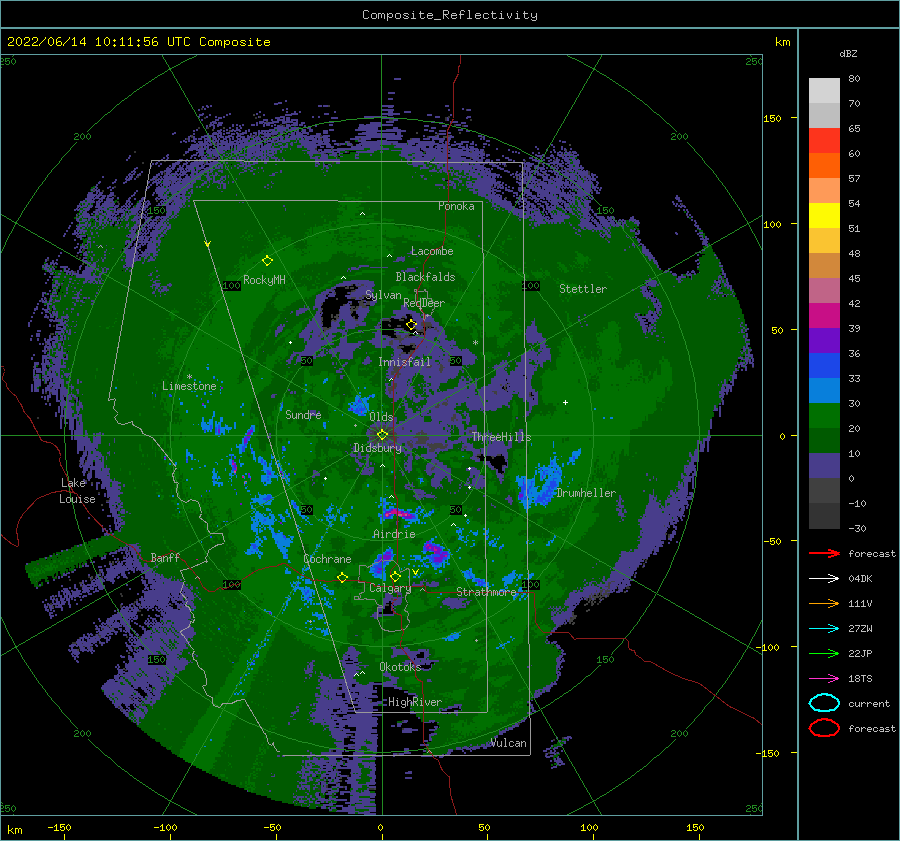Pick the cyan 27ZW arrow legend icon

point(824,629)
